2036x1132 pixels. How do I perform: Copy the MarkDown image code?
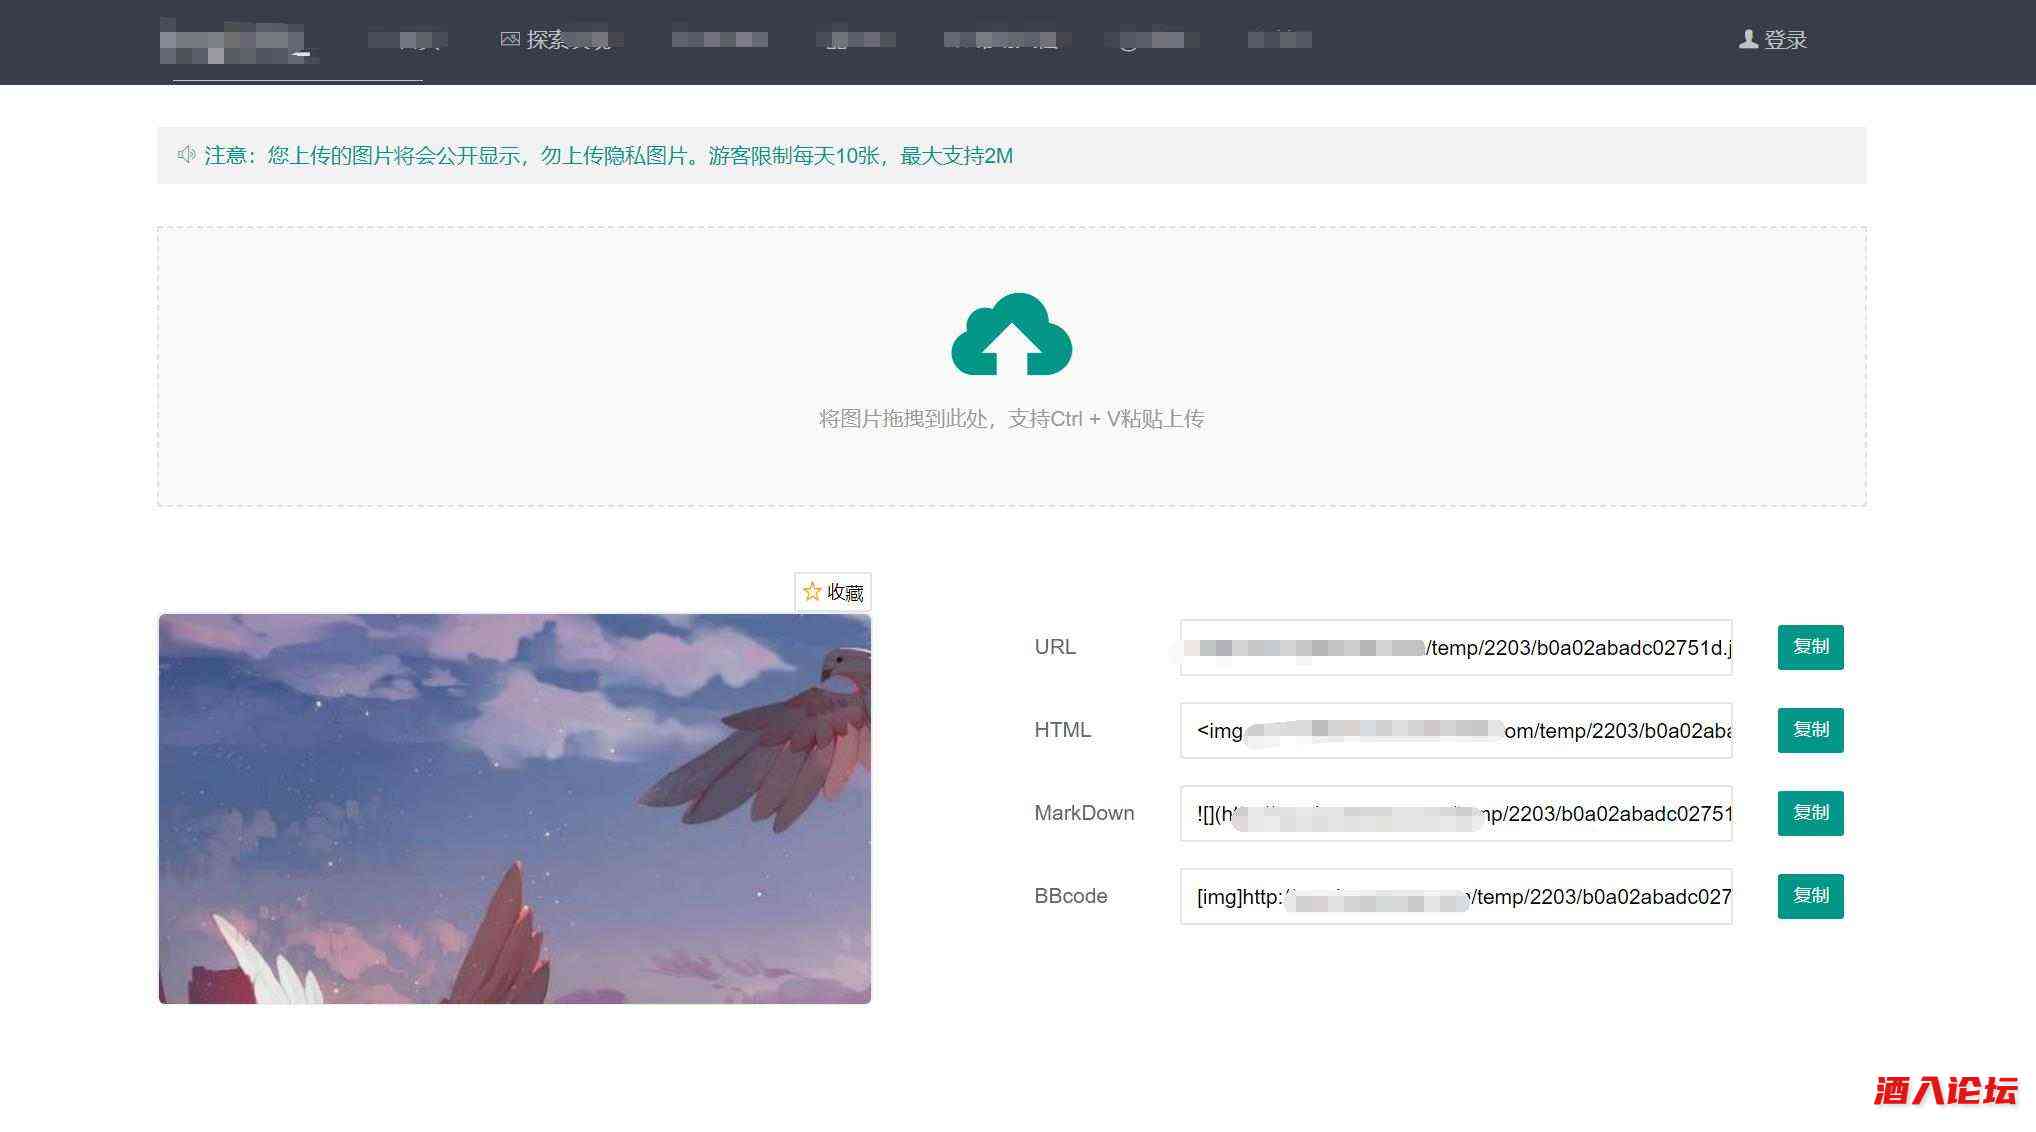click(x=1809, y=813)
